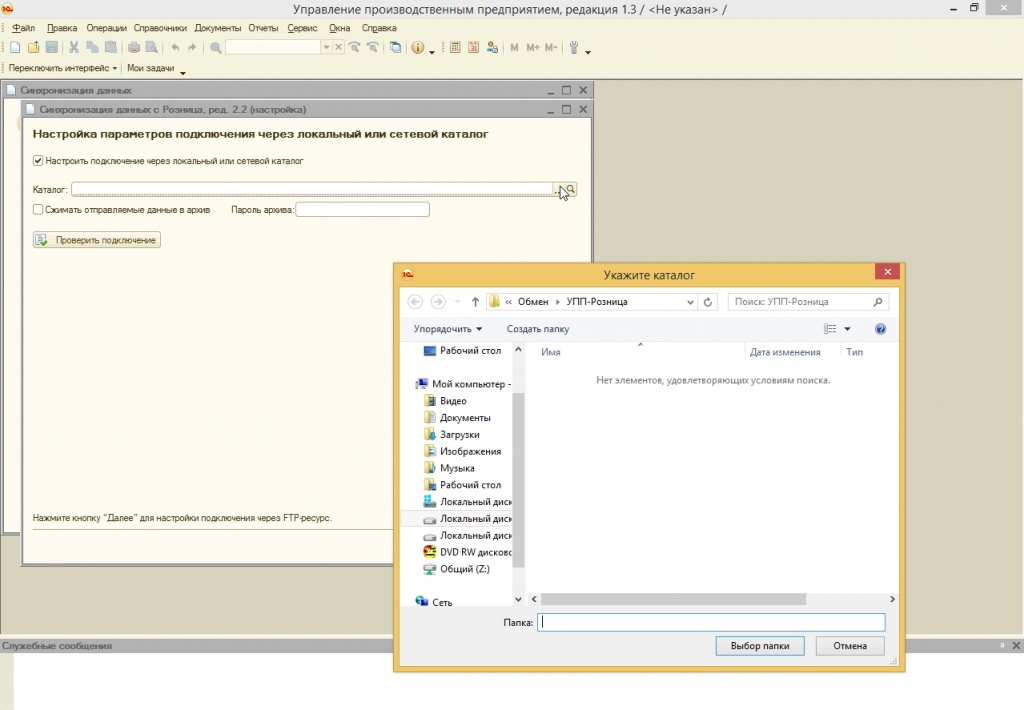Open 'Переключить интерфейс' dropdown
Viewport: 1024px width, 710px height.
coord(63,68)
